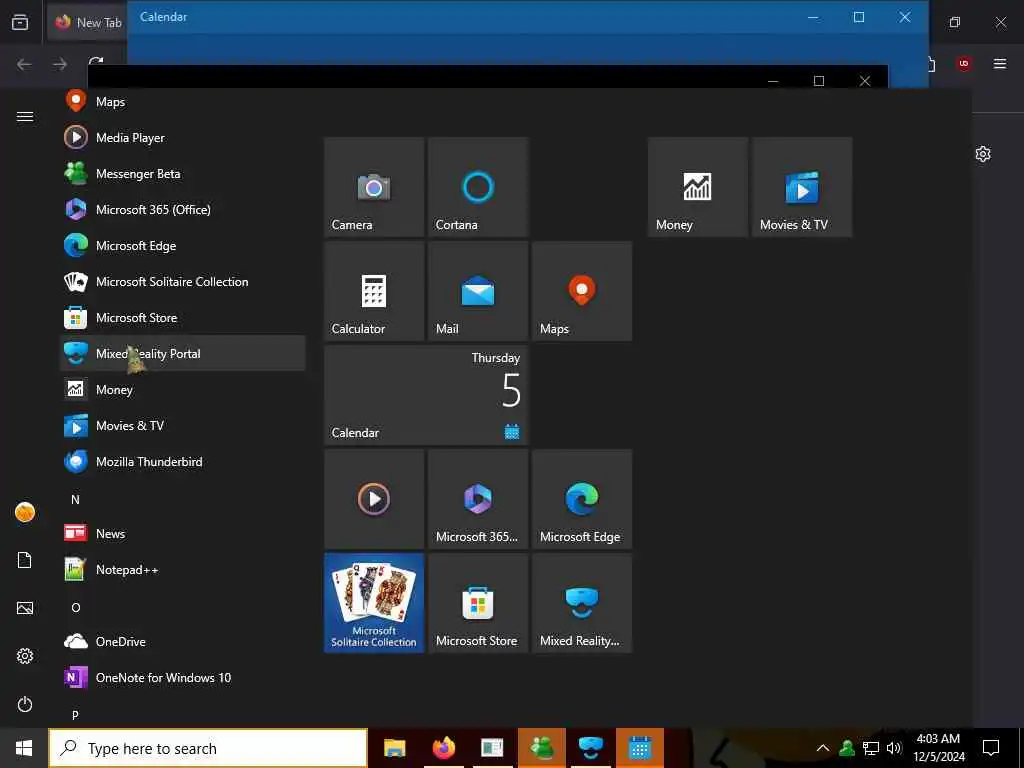Open the taskbar clock and date
The height and width of the screenshot is (768, 1024).
coord(939,748)
